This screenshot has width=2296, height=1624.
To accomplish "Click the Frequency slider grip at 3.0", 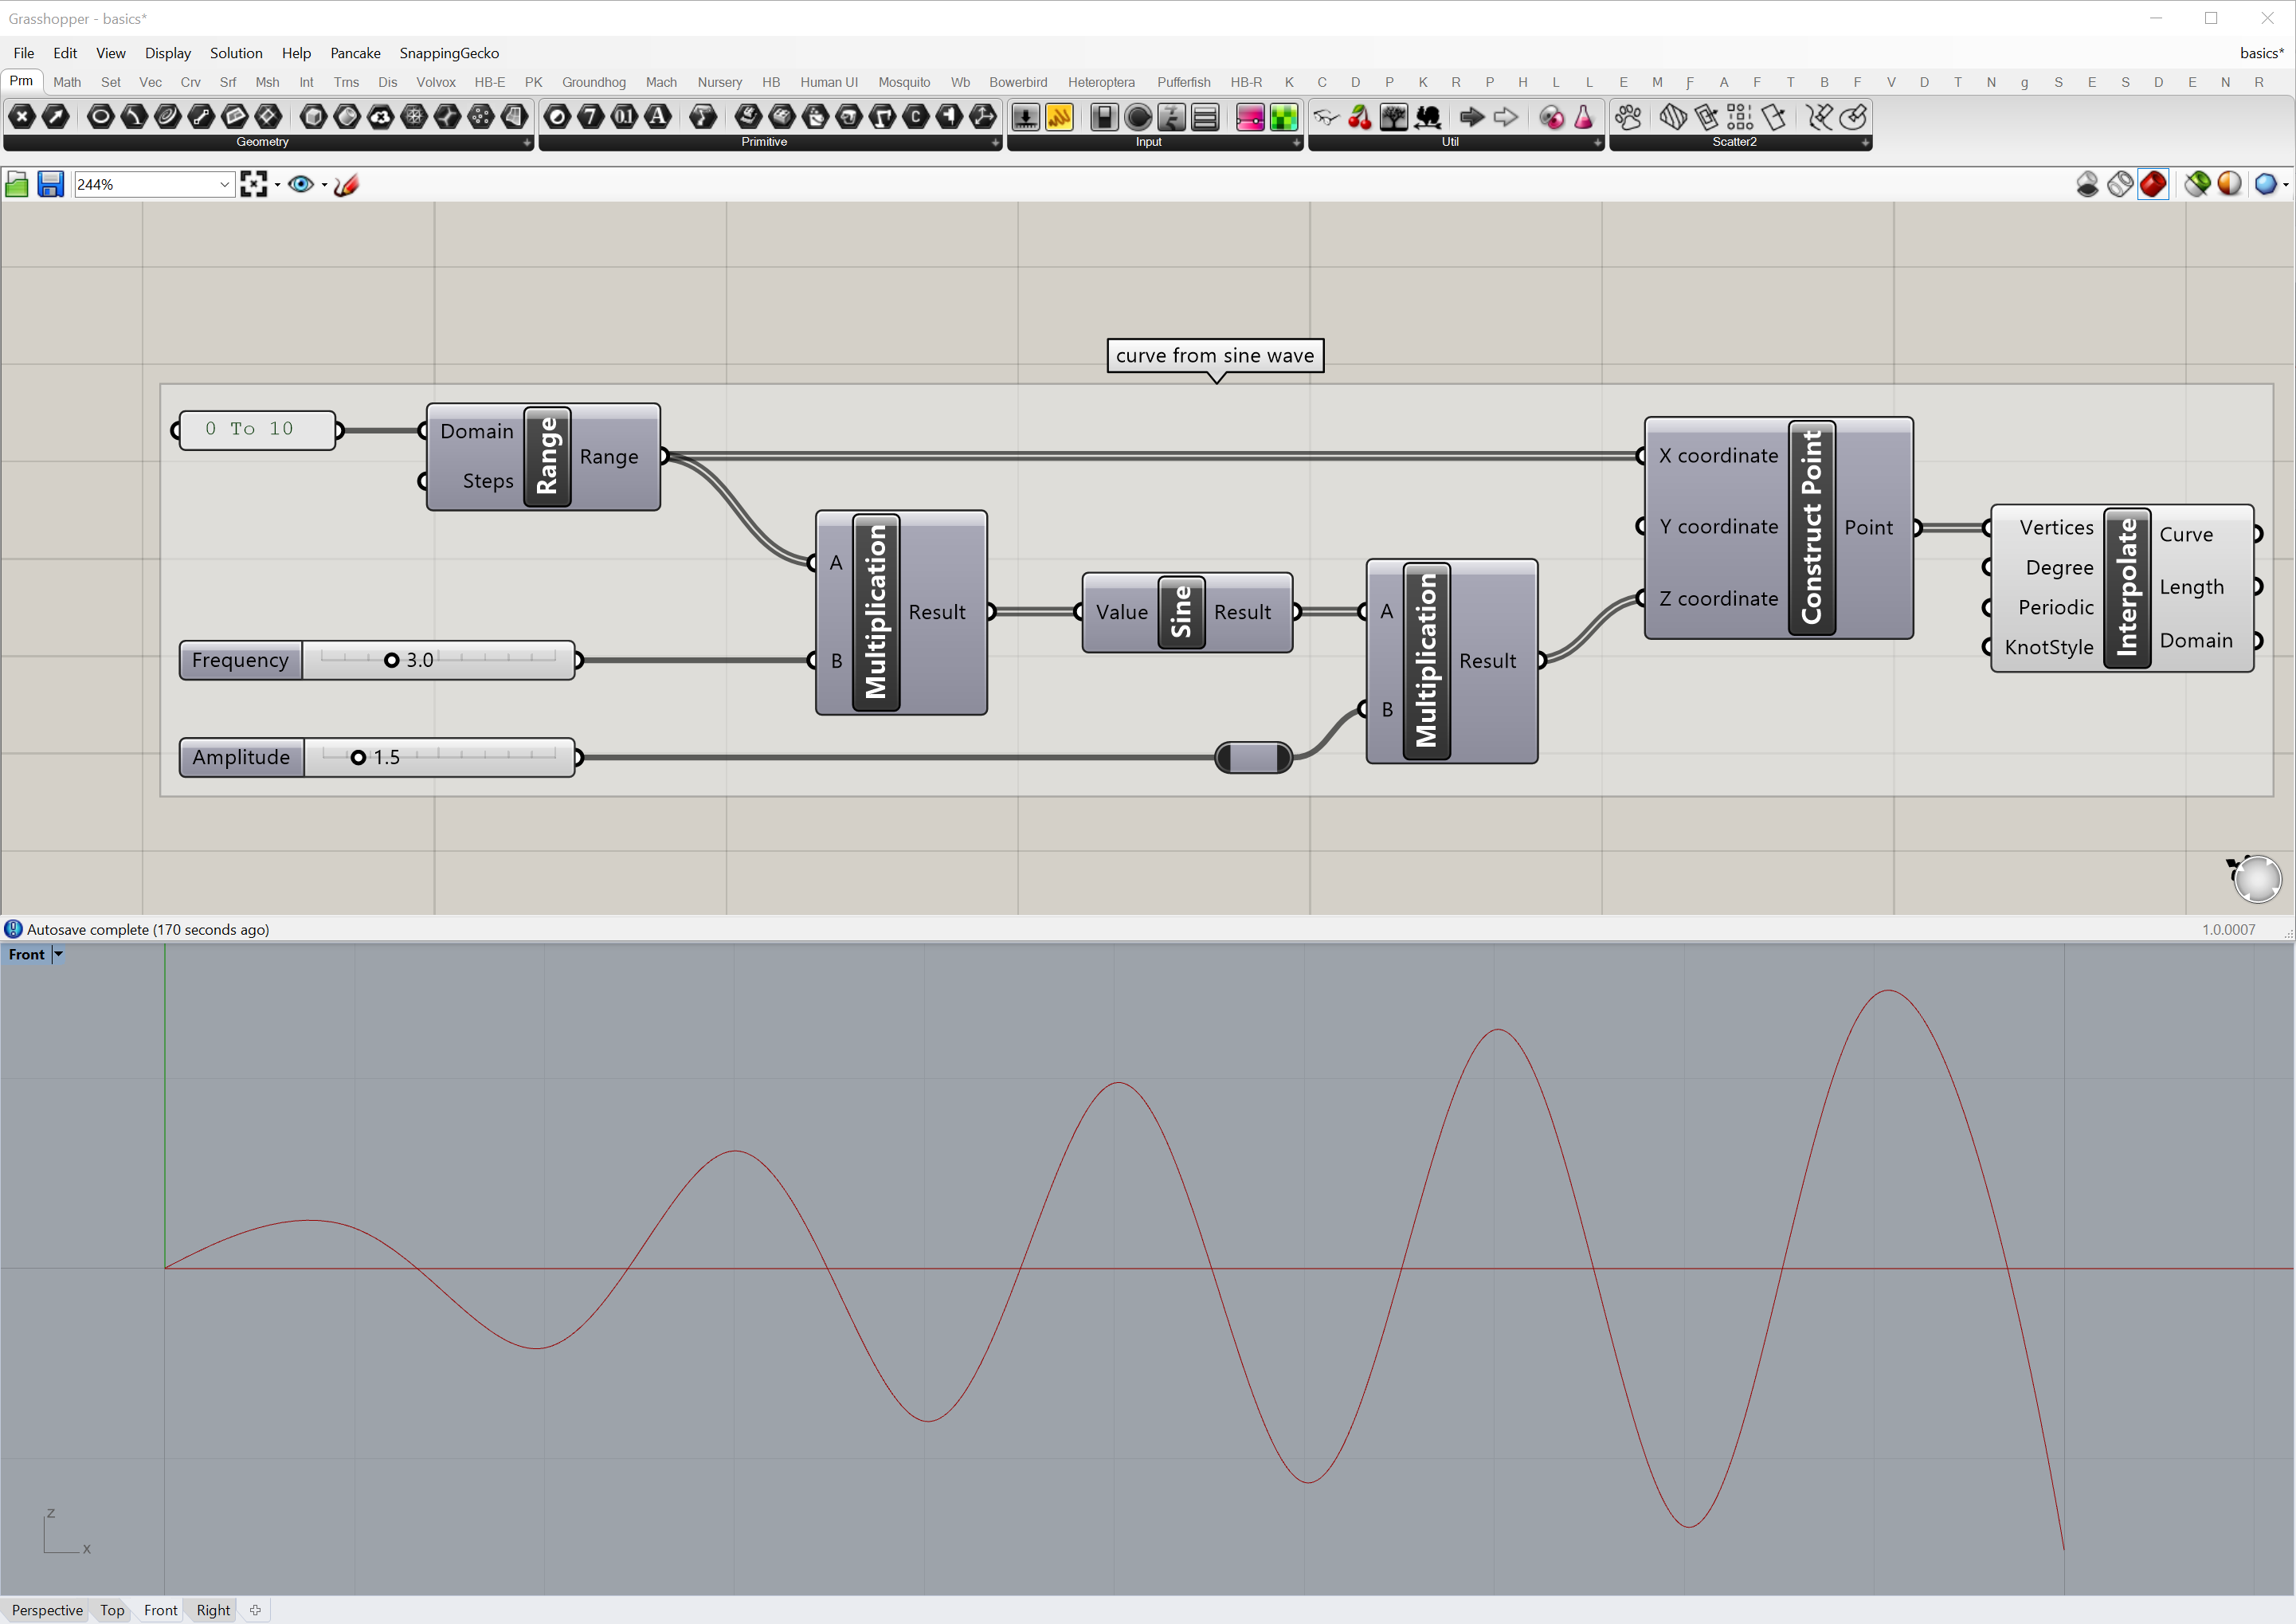I will [392, 660].
